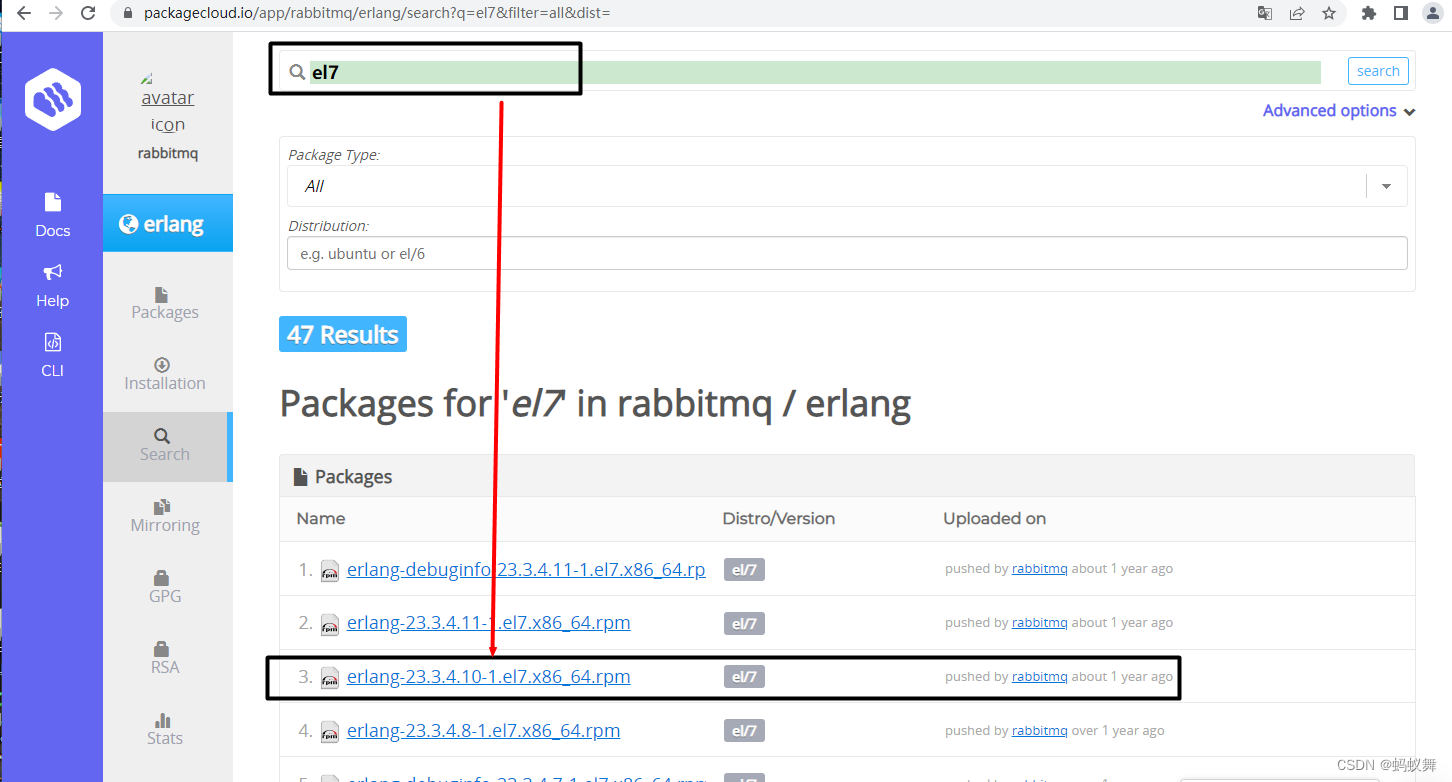Screen dimensions: 1452x782
Task: Open the RSA sidebar section
Action: click(165, 658)
